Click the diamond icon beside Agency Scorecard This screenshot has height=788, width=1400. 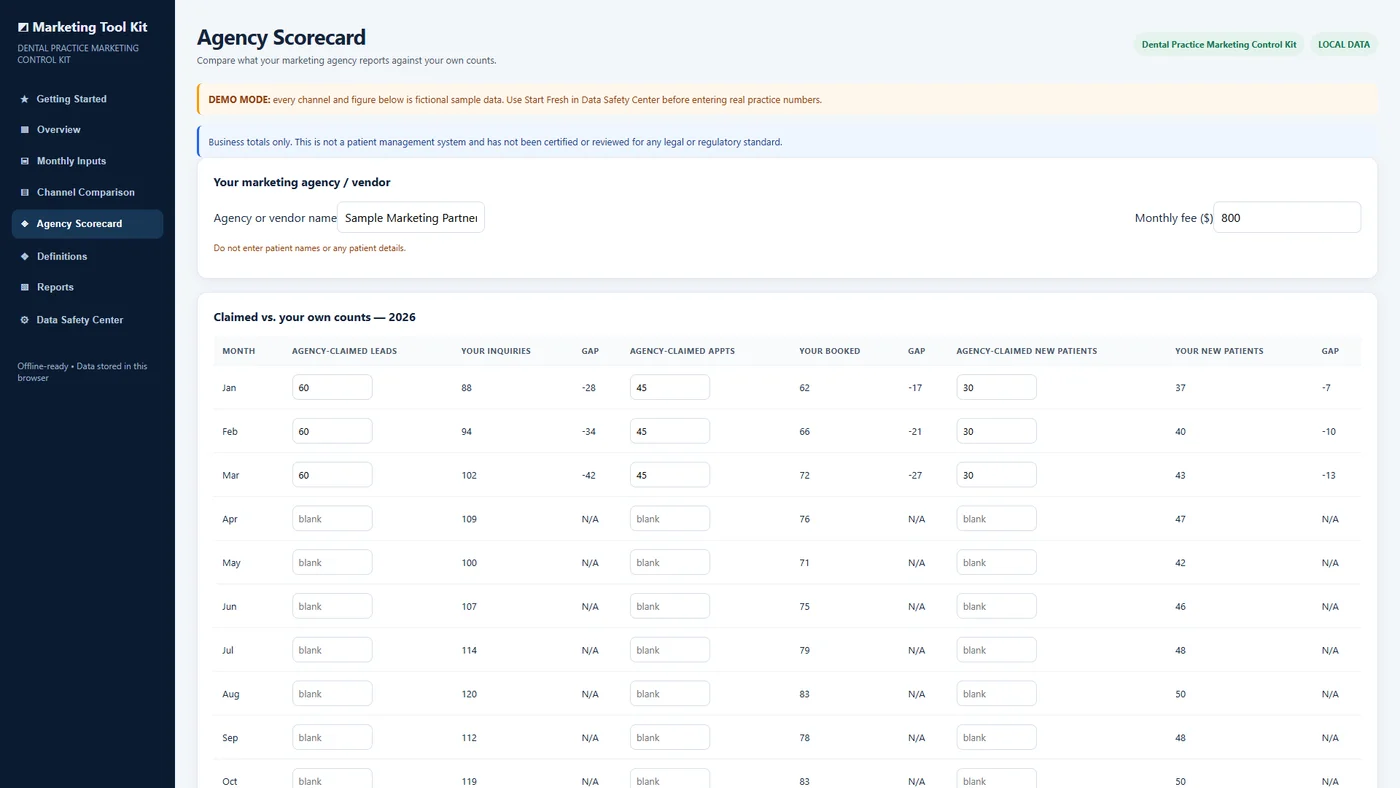[x=24, y=224]
